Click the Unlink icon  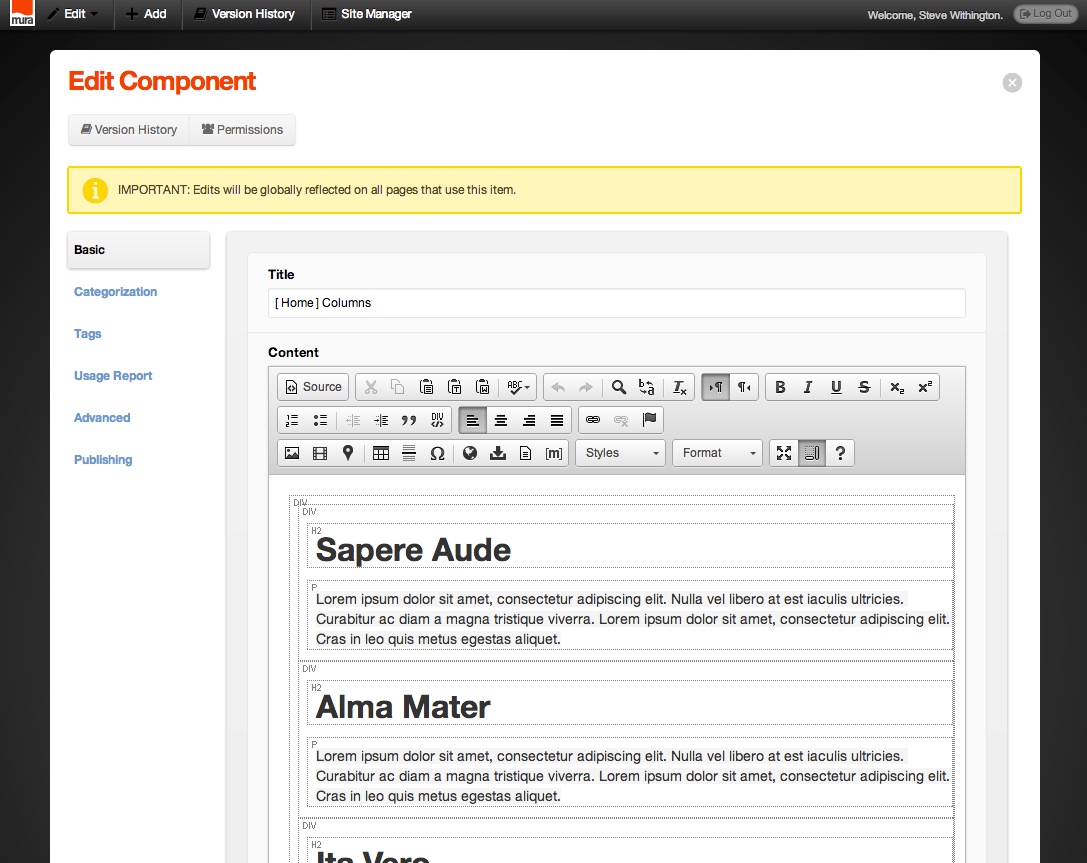620,420
